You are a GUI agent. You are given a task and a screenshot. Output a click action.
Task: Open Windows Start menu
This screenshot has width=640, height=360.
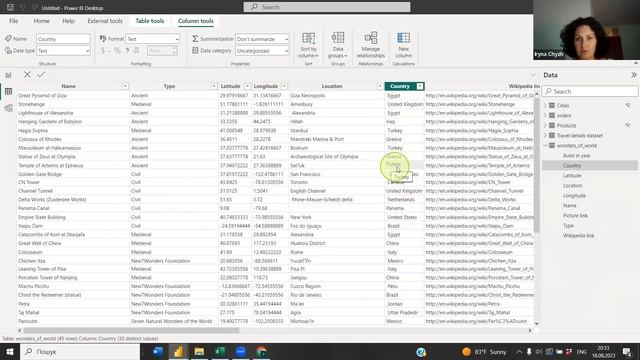pos(9,351)
